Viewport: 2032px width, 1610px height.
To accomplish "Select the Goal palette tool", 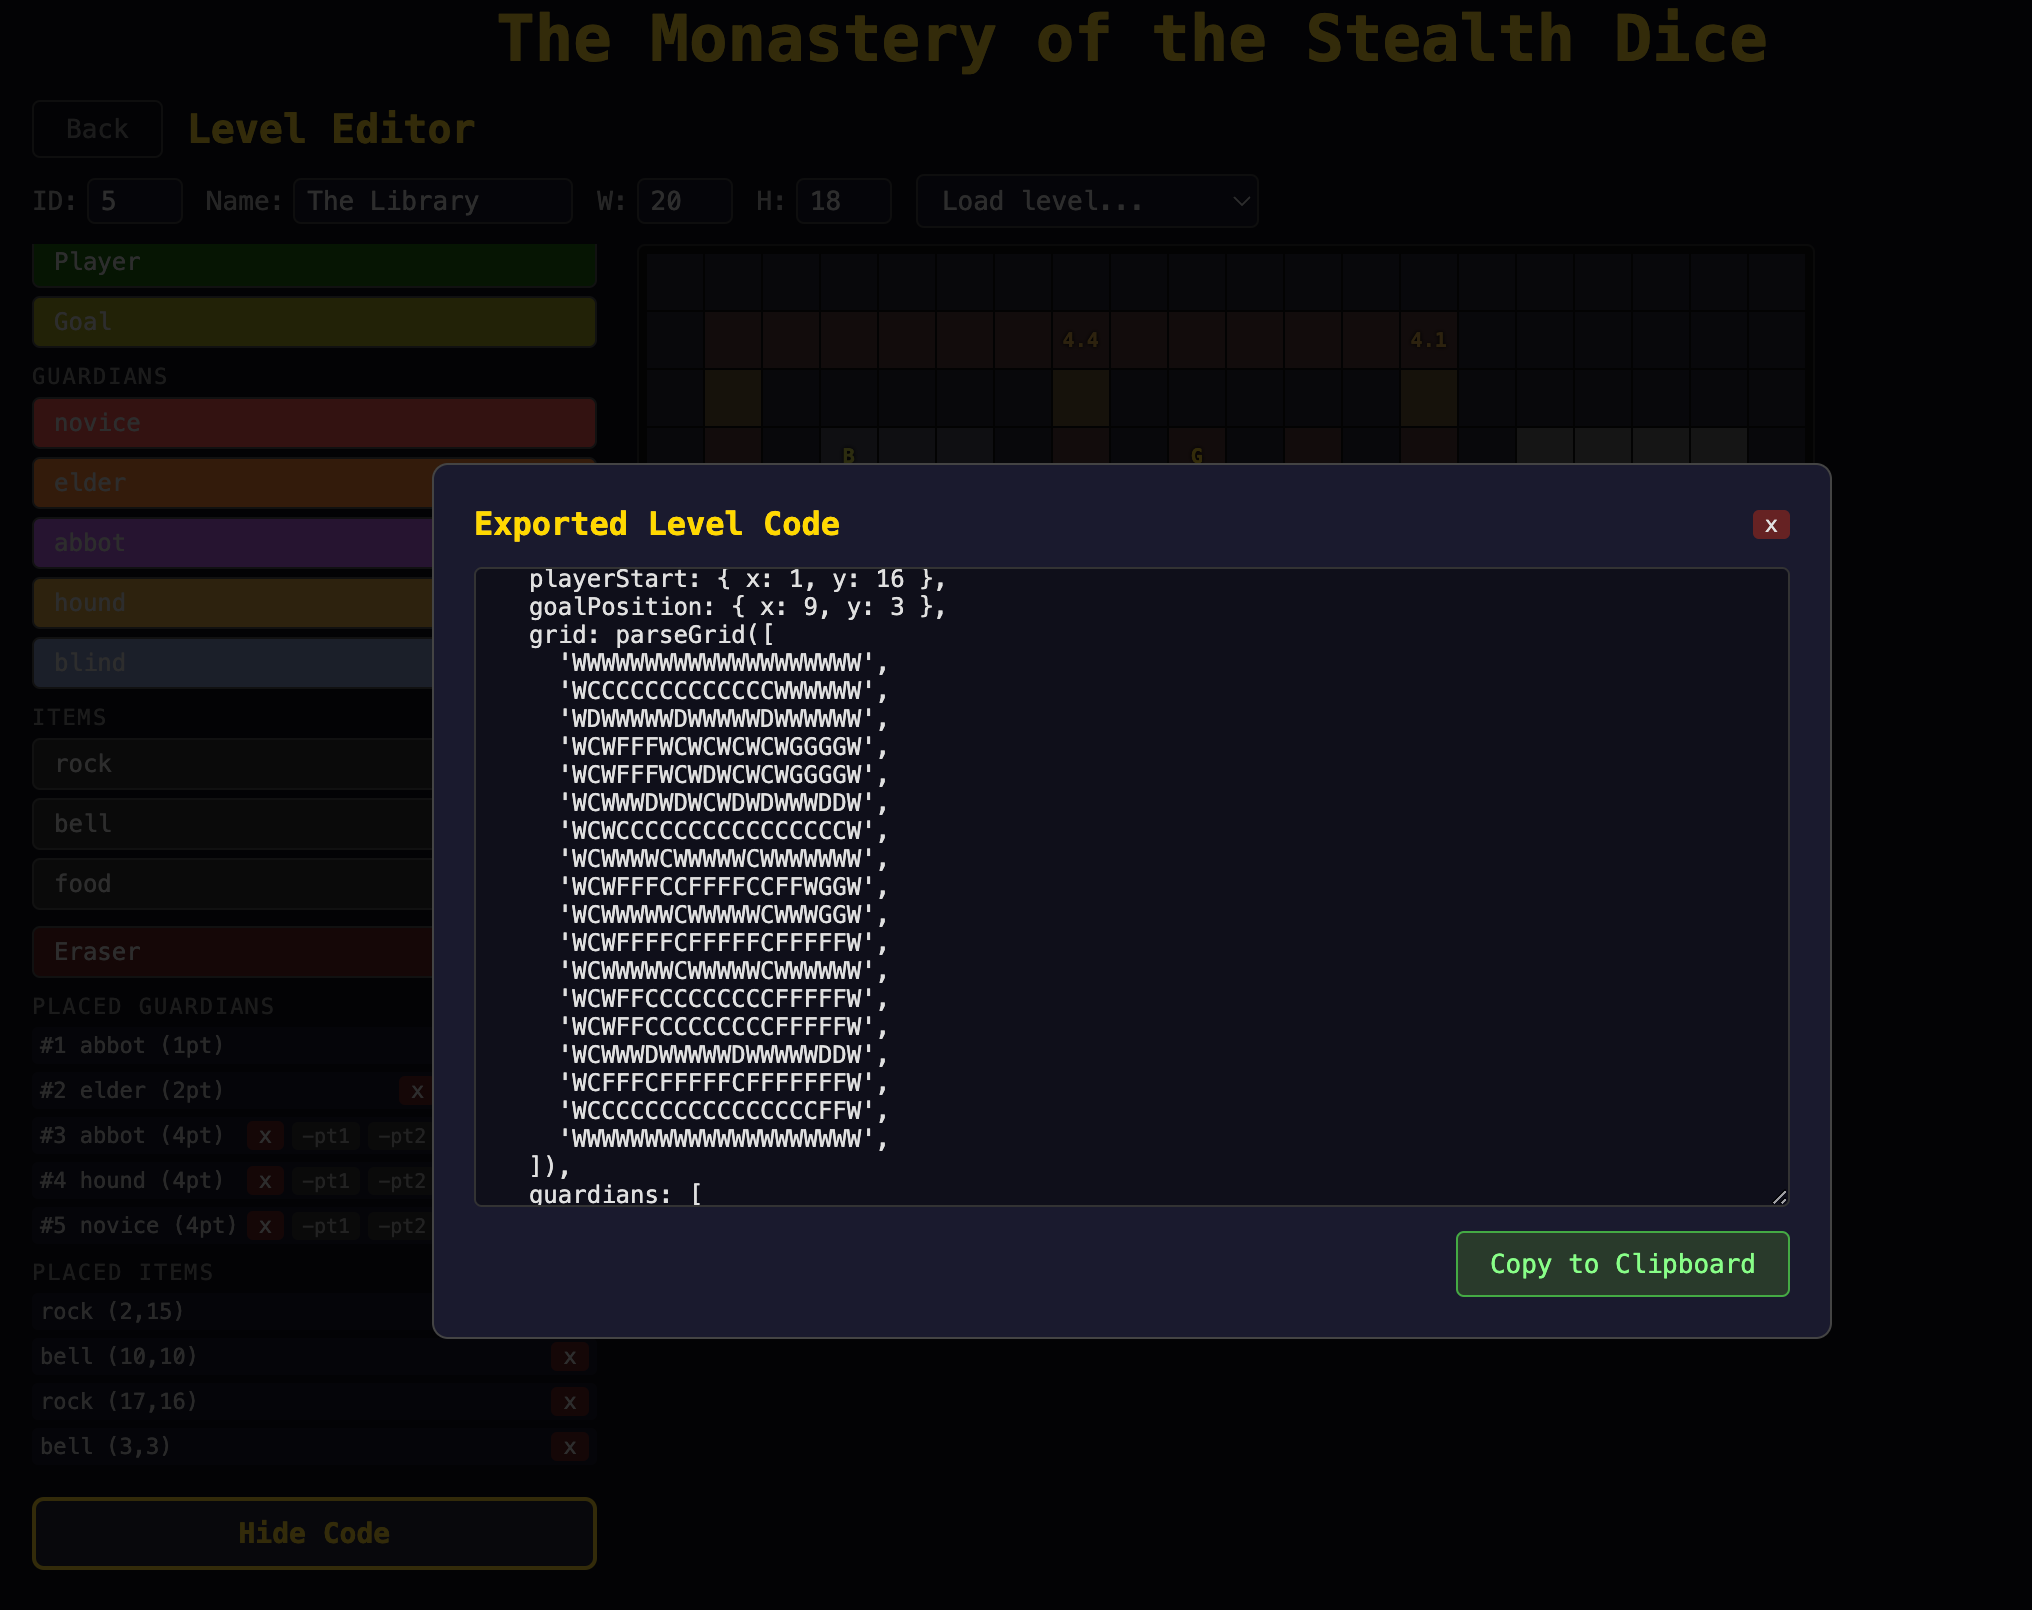I will tap(314, 322).
